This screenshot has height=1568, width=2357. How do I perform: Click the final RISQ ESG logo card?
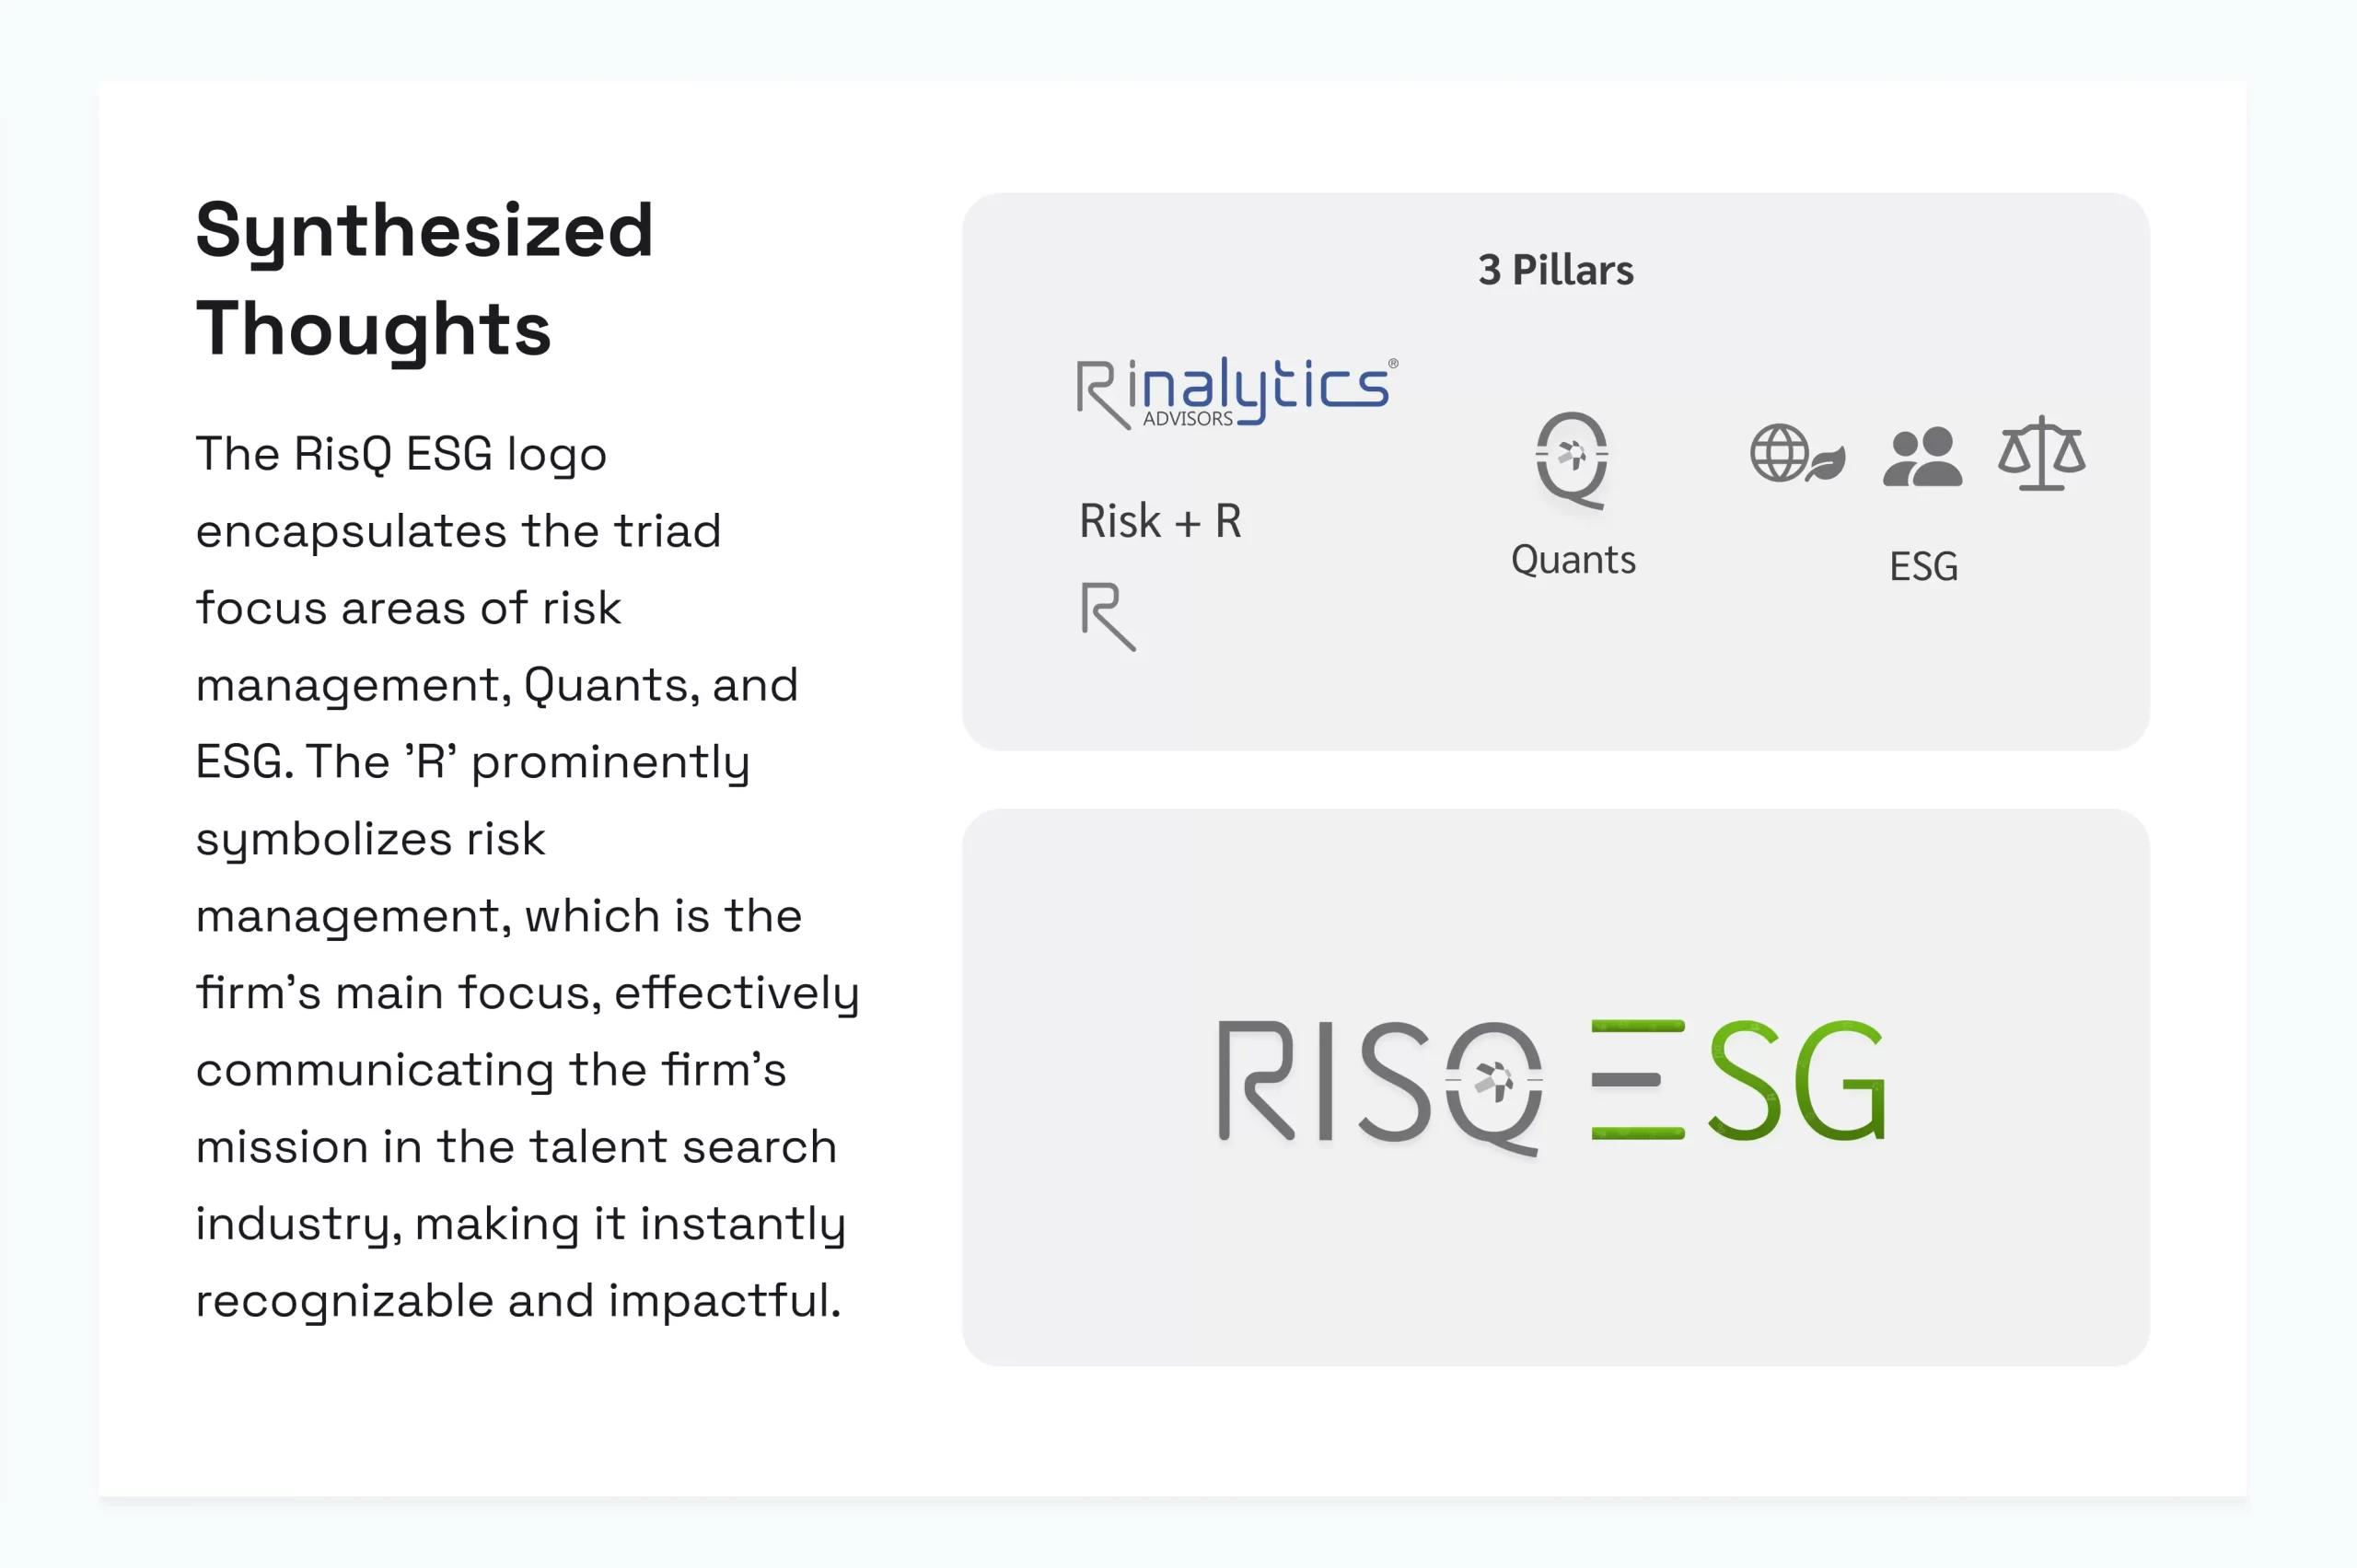[x=1555, y=1087]
